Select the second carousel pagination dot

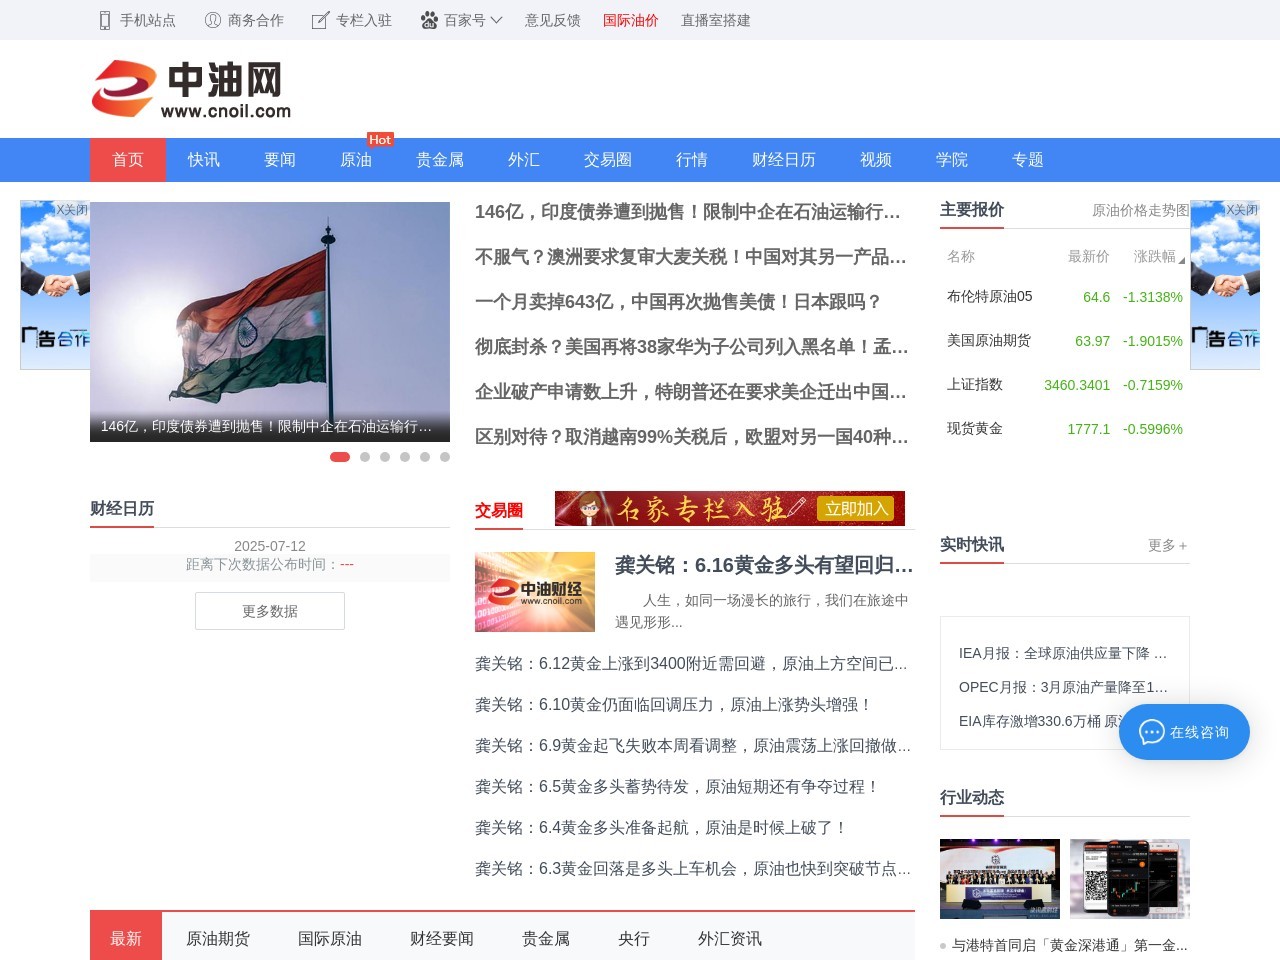[x=365, y=456]
